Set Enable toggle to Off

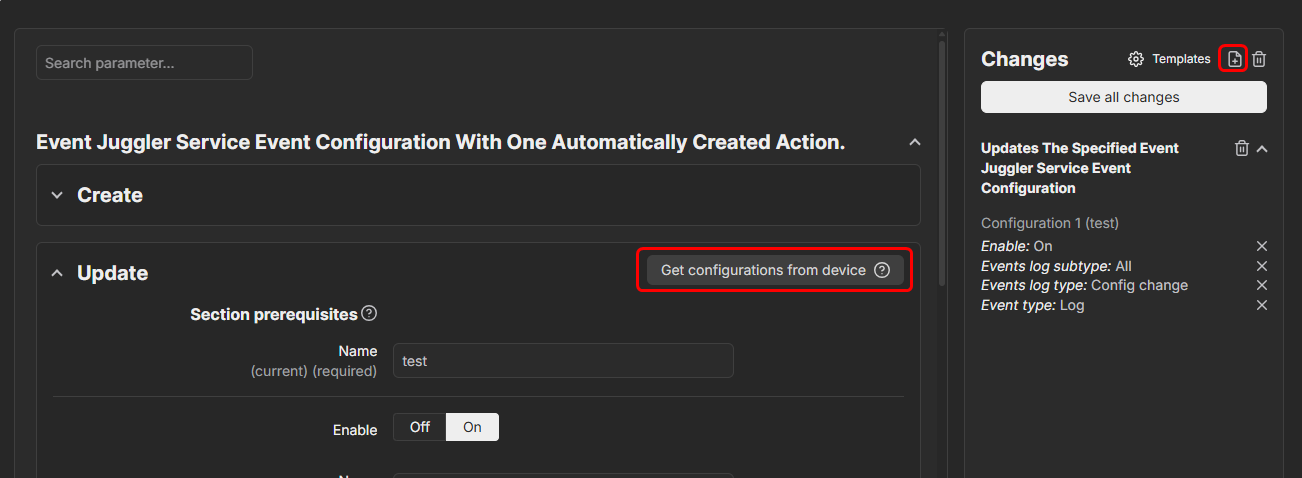click(x=420, y=427)
